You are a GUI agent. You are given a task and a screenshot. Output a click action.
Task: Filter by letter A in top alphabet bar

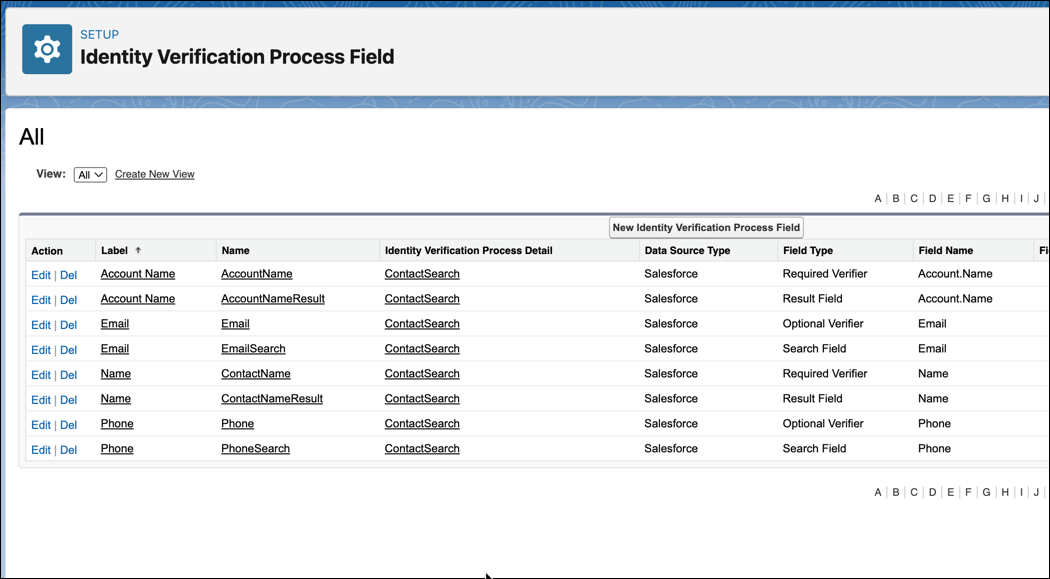878,199
